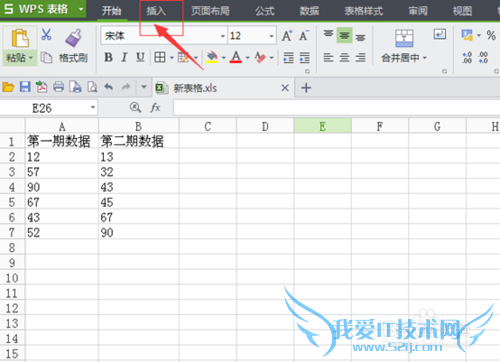The height and width of the screenshot is (362, 500).
Task: Open the 公式 tab
Action: [265, 11]
